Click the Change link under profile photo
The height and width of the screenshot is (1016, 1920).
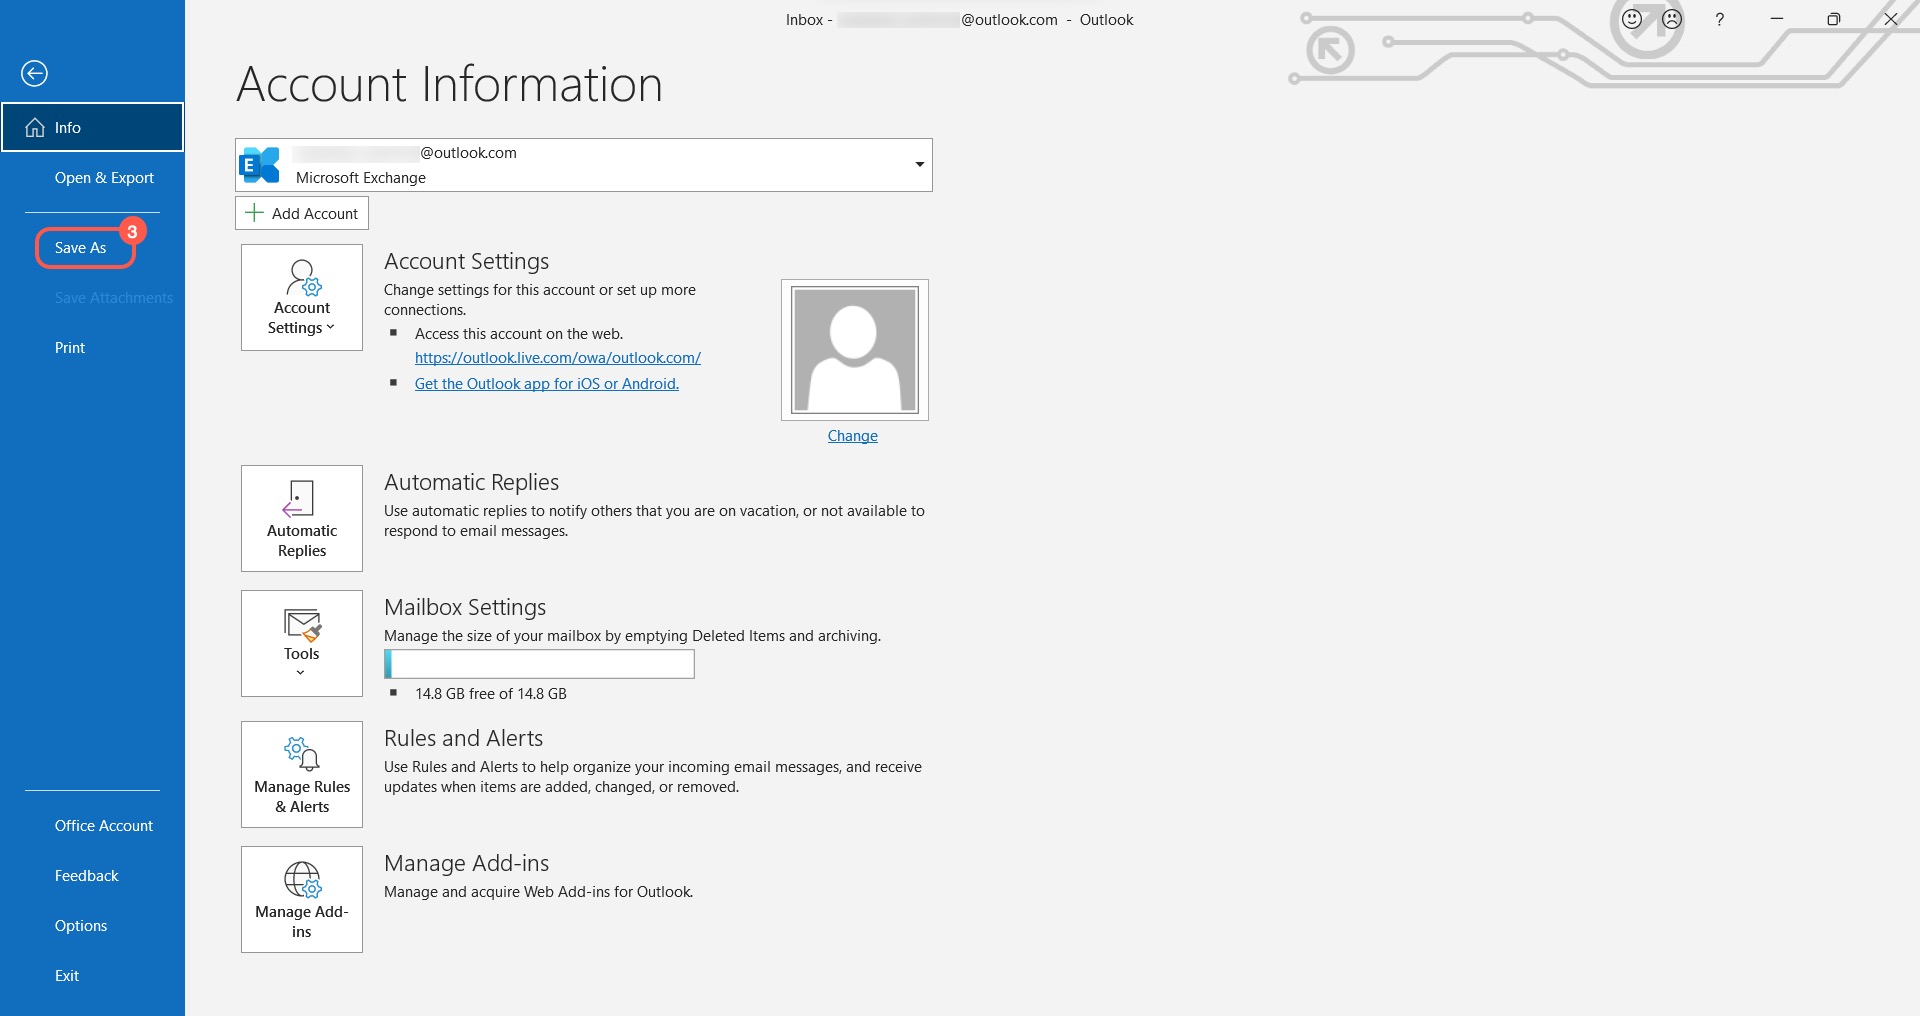(x=852, y=436)
